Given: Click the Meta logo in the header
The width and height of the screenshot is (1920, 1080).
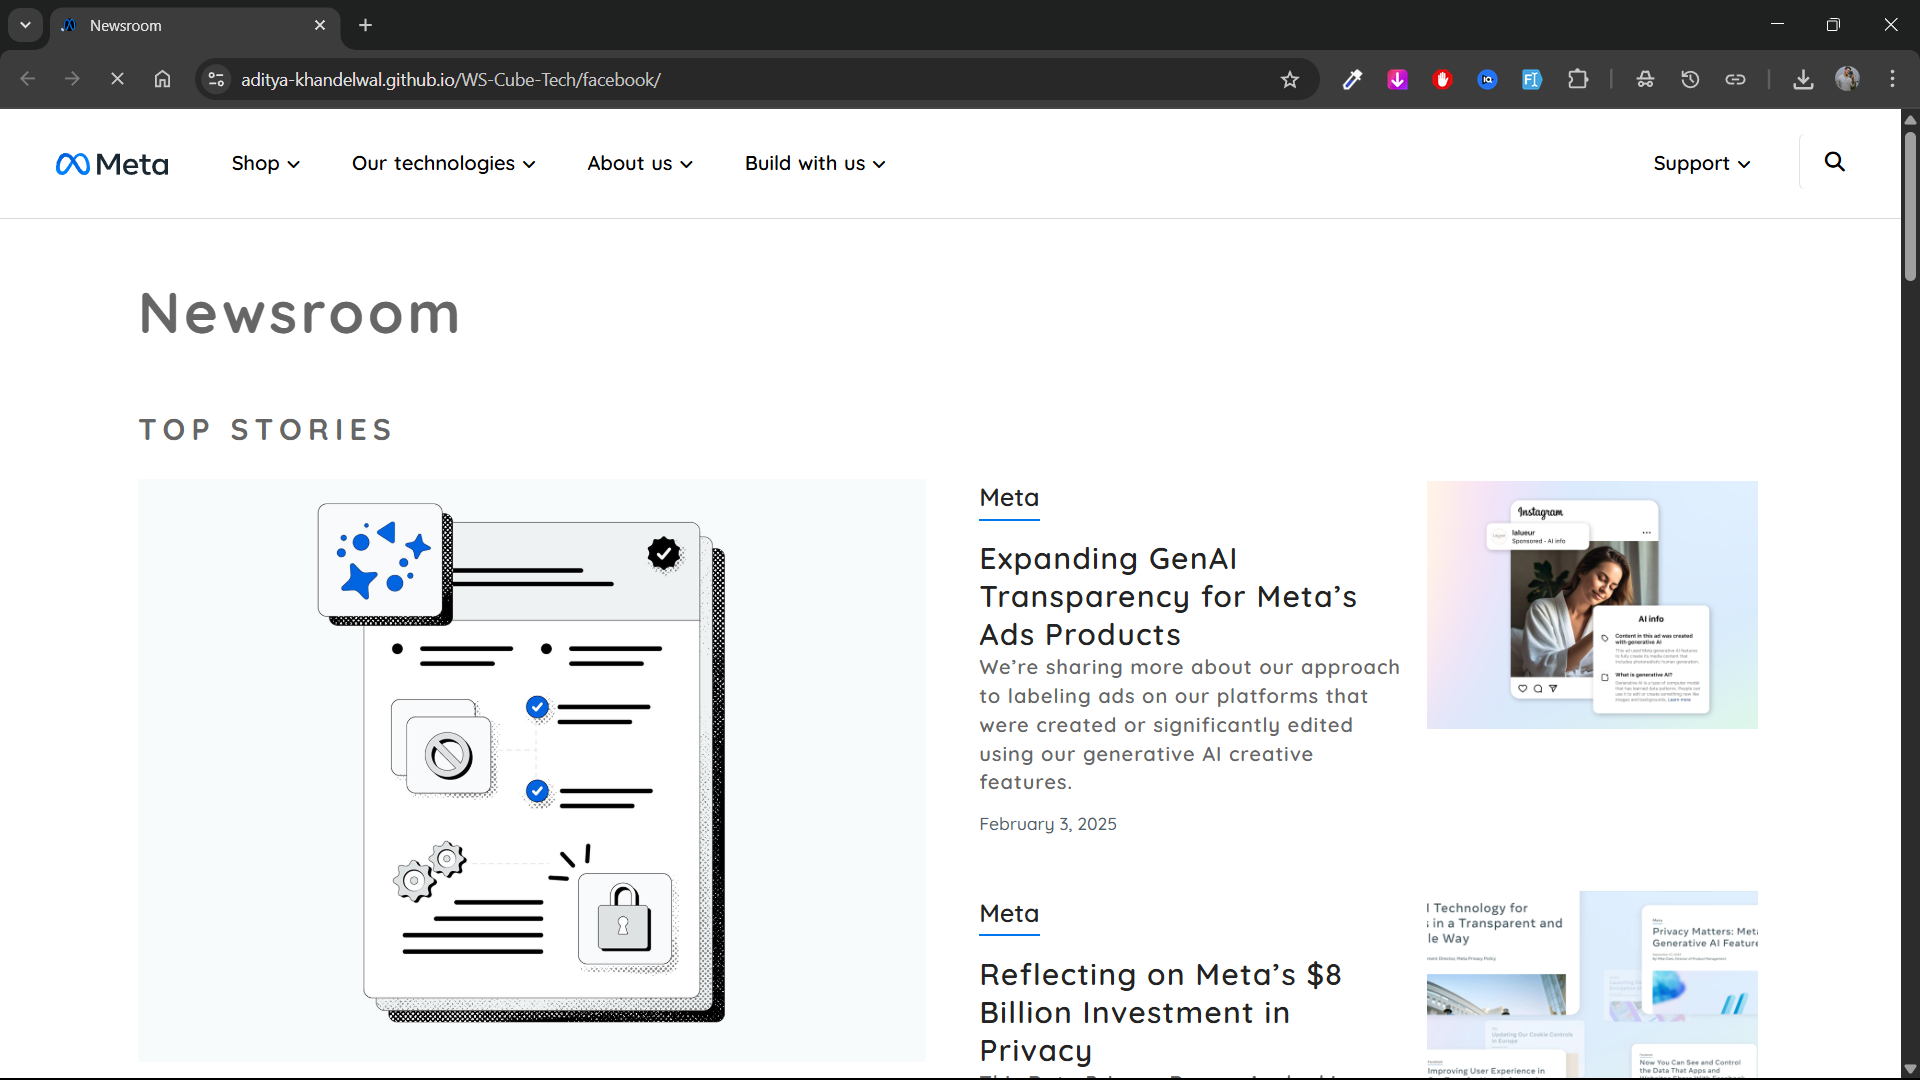Looking at the screenshot, I should click(112, 164).
